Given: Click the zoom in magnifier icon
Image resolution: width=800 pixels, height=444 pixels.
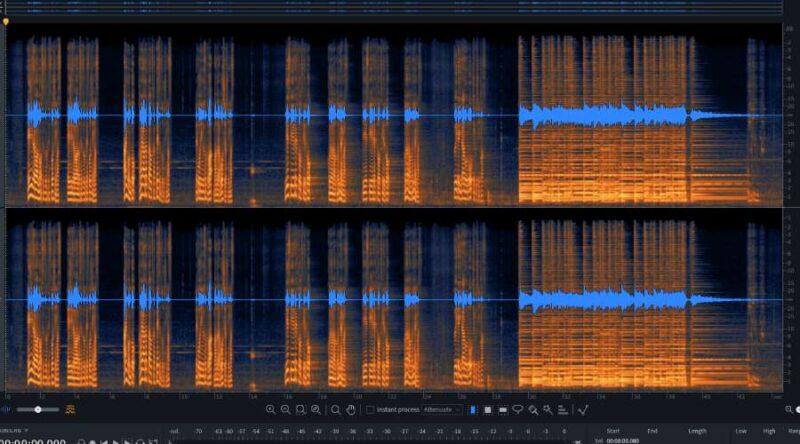Looking at the screenshot, I should [x=271, y=410].
